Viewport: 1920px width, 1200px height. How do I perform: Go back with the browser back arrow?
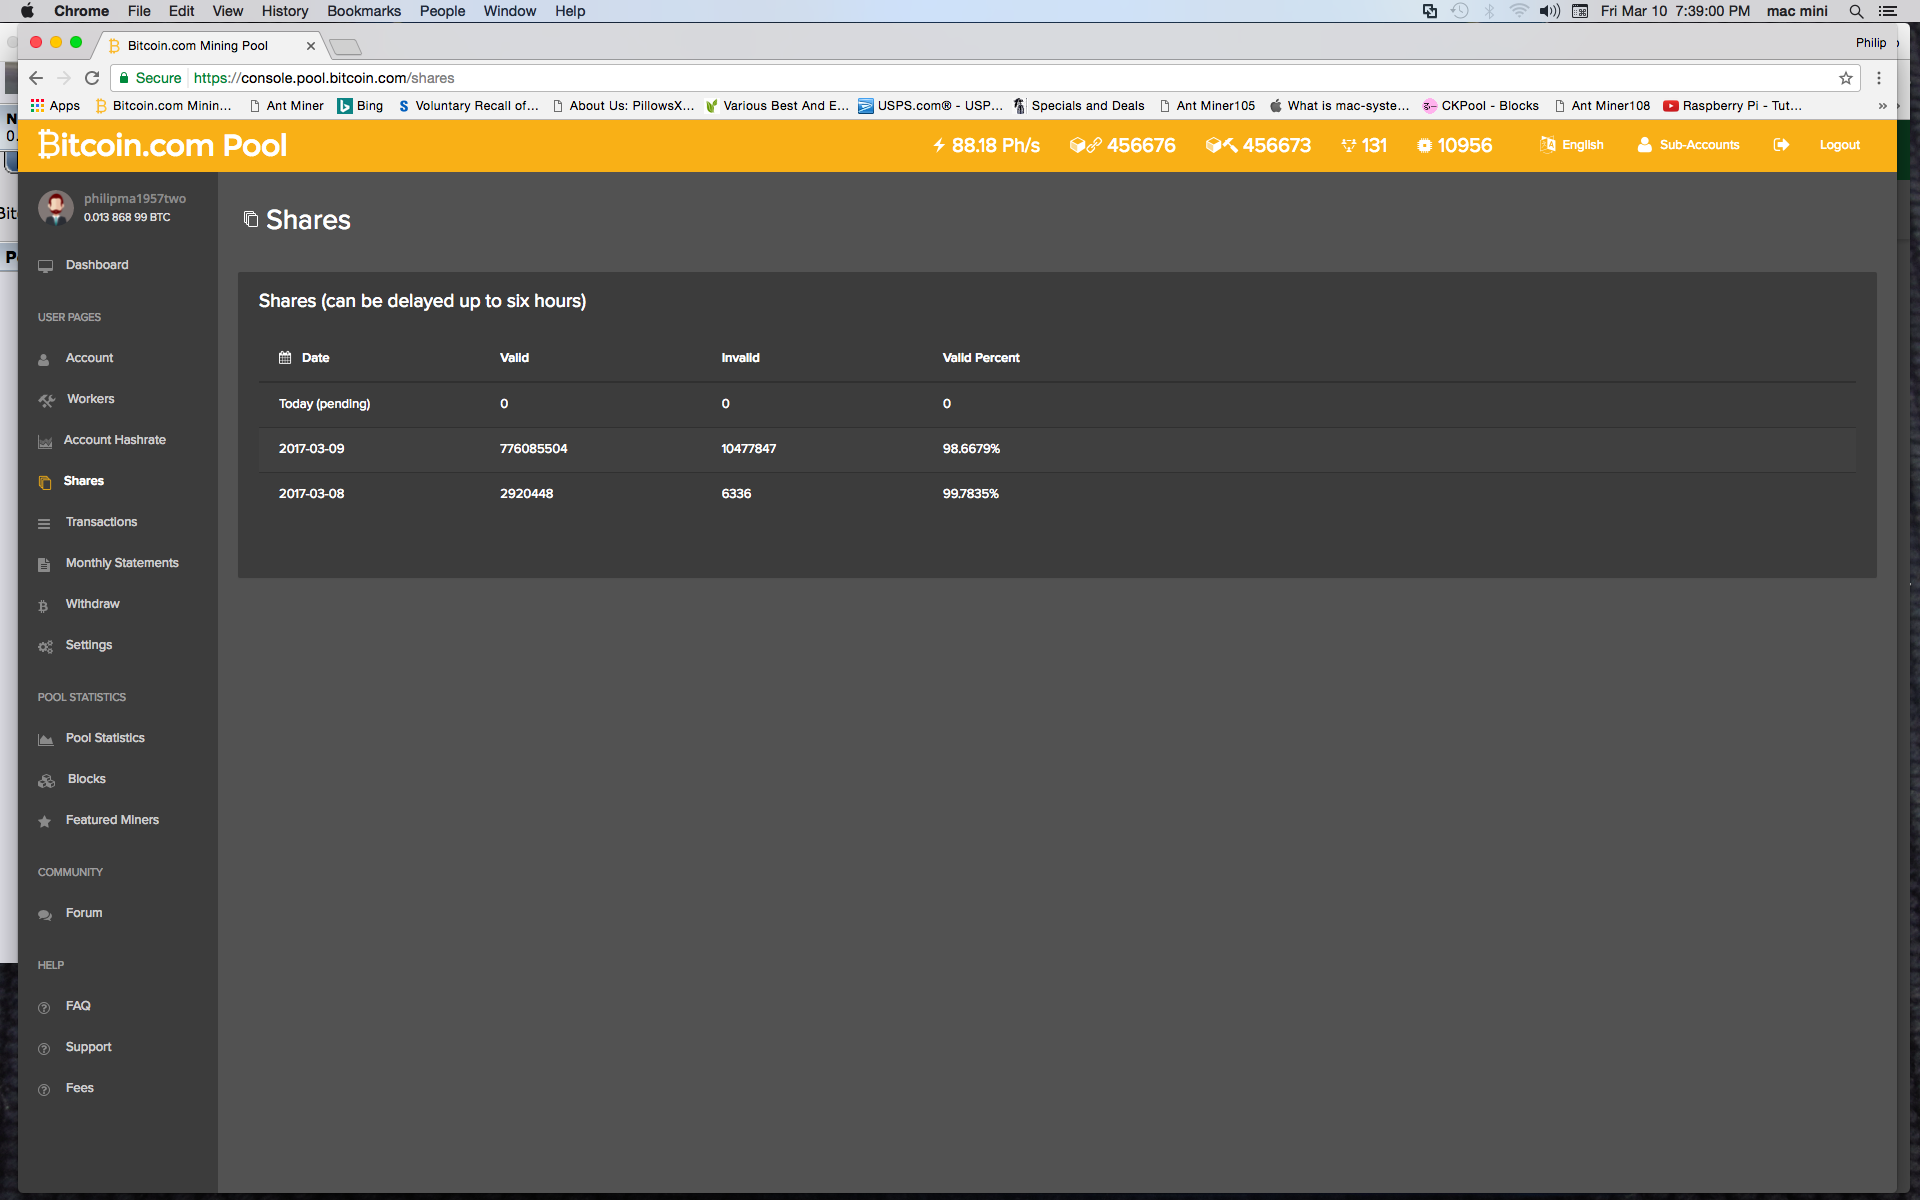36,78
